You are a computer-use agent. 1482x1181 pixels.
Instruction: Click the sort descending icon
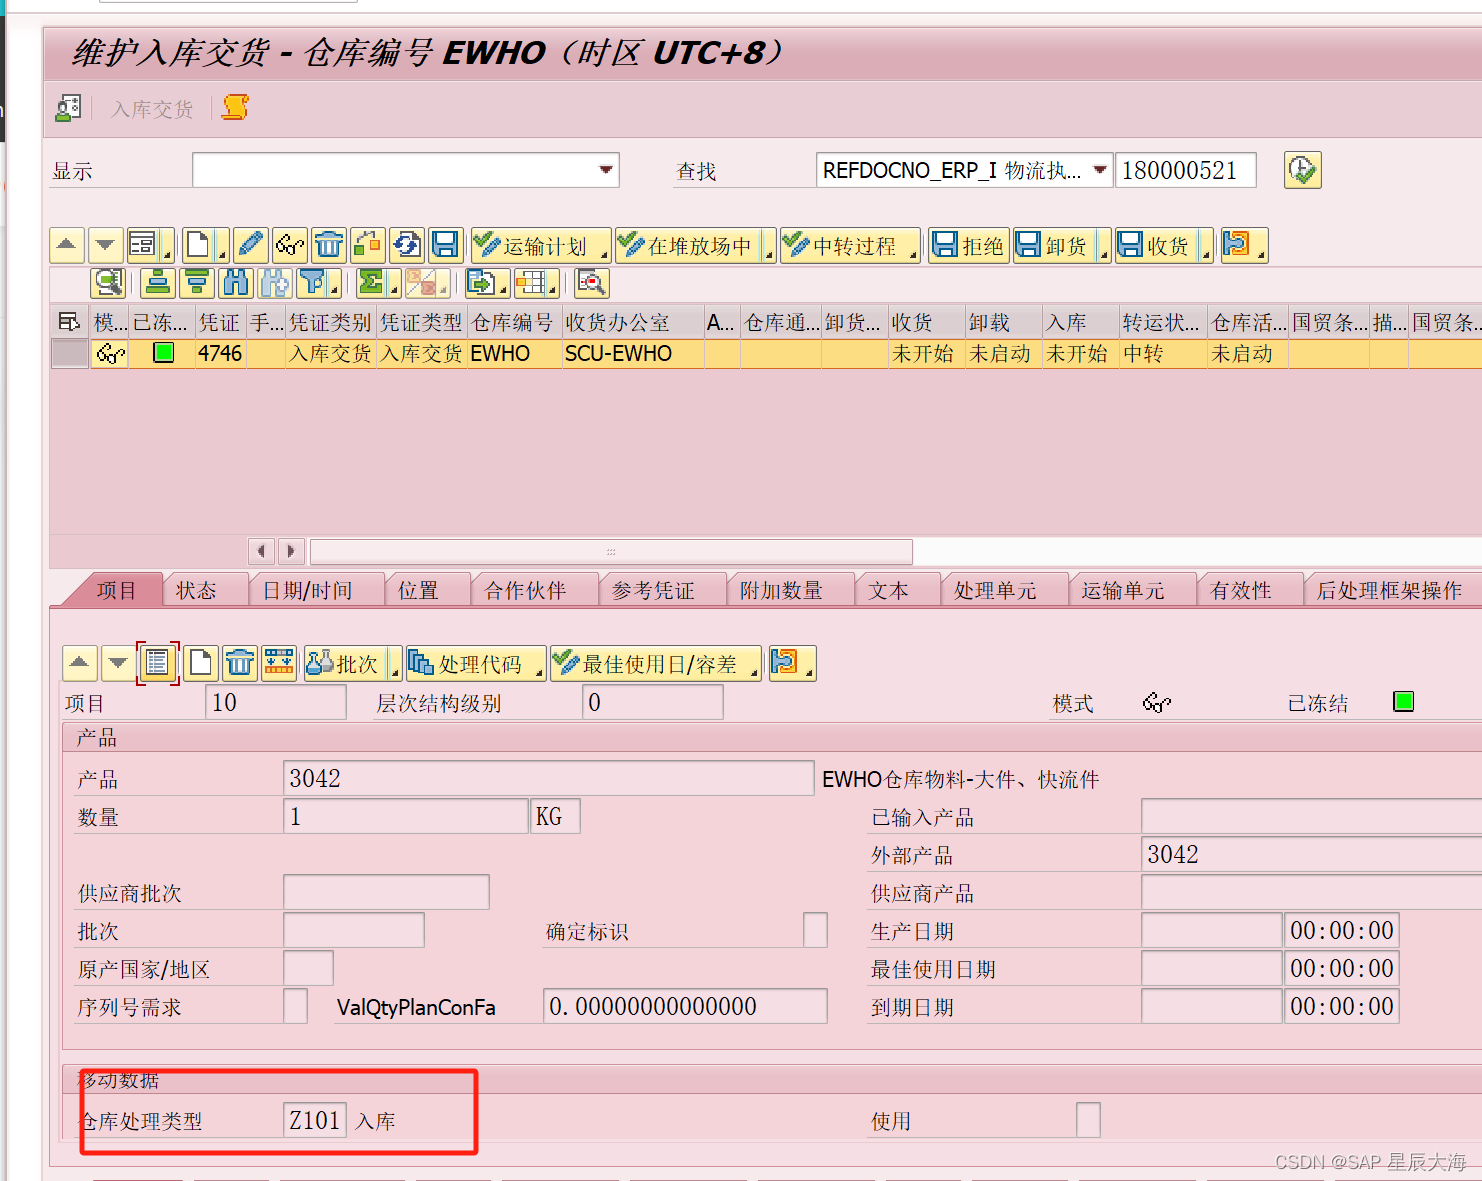[196, 283]
